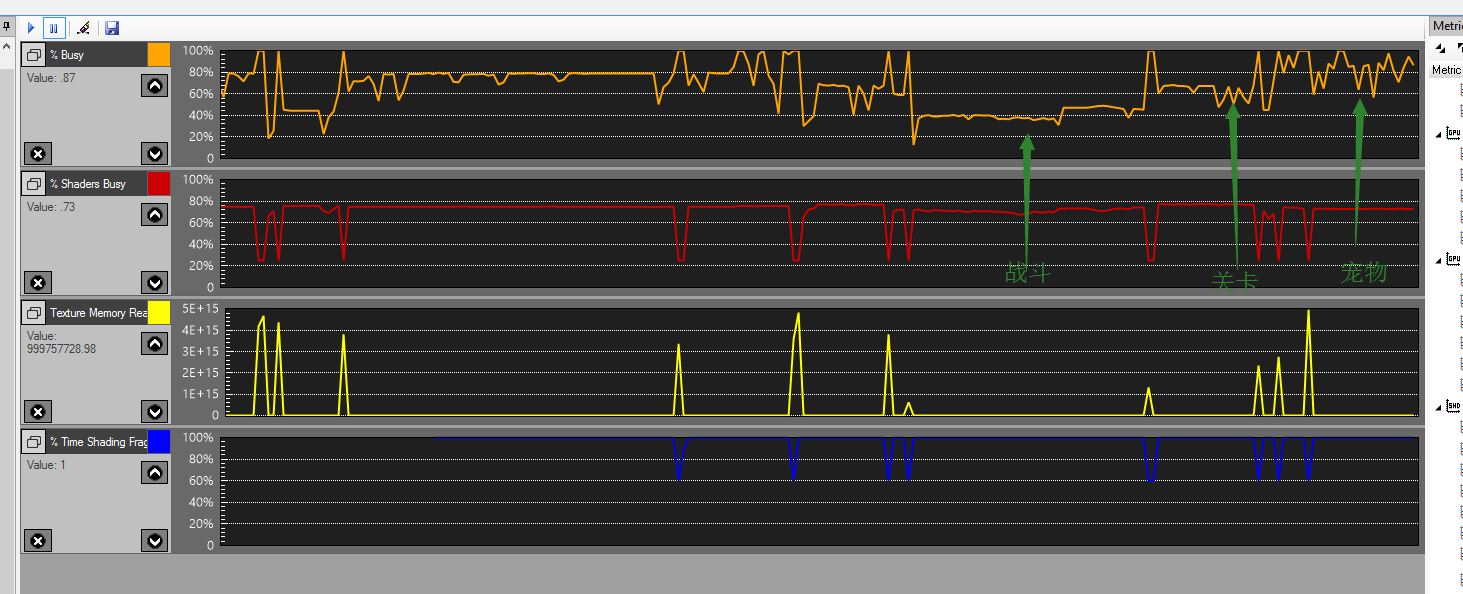
Task: Toggle the panel auto-hide pin icon
Action: tap(8, 24)
